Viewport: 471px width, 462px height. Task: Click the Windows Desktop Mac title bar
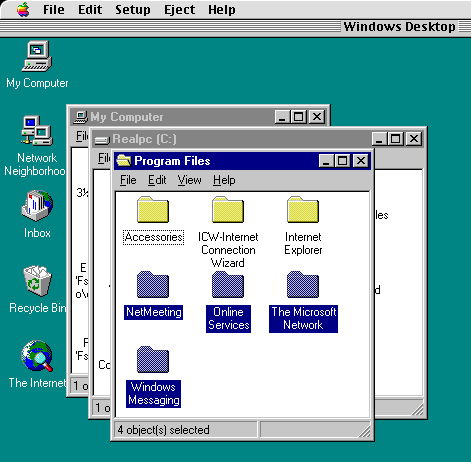tap(235, 27)
